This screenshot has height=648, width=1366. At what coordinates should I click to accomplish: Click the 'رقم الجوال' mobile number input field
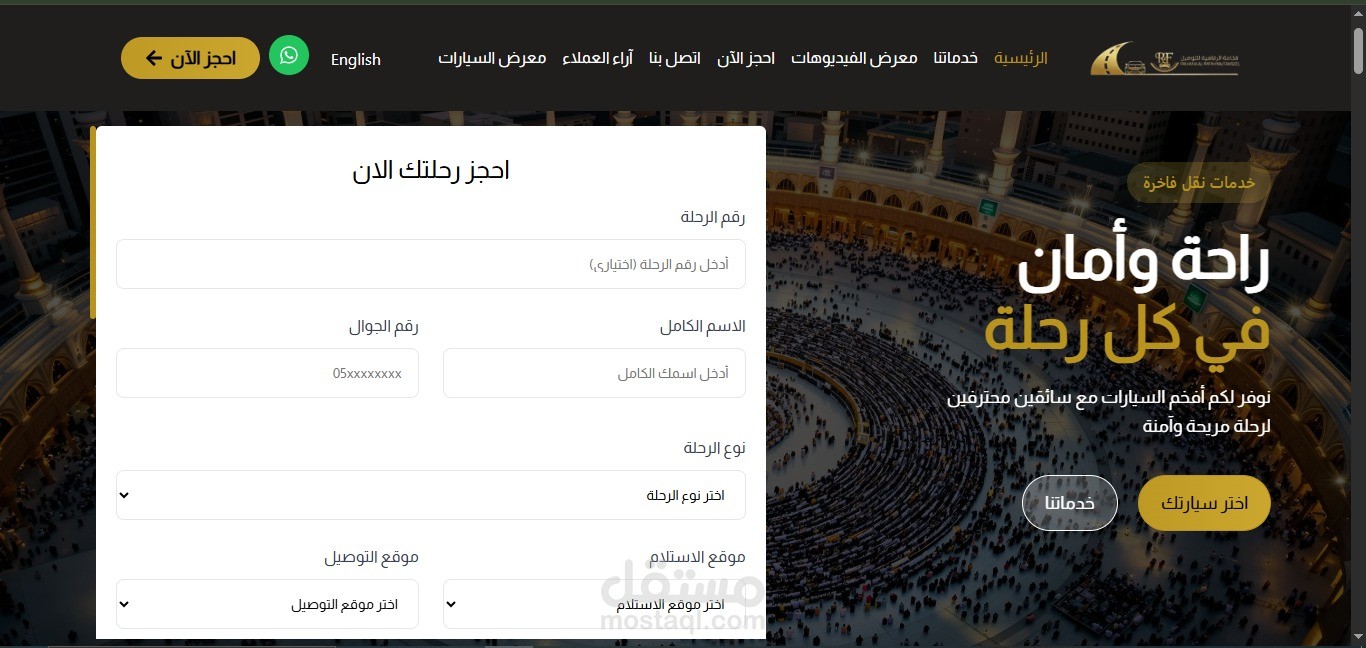coord(267,372)
